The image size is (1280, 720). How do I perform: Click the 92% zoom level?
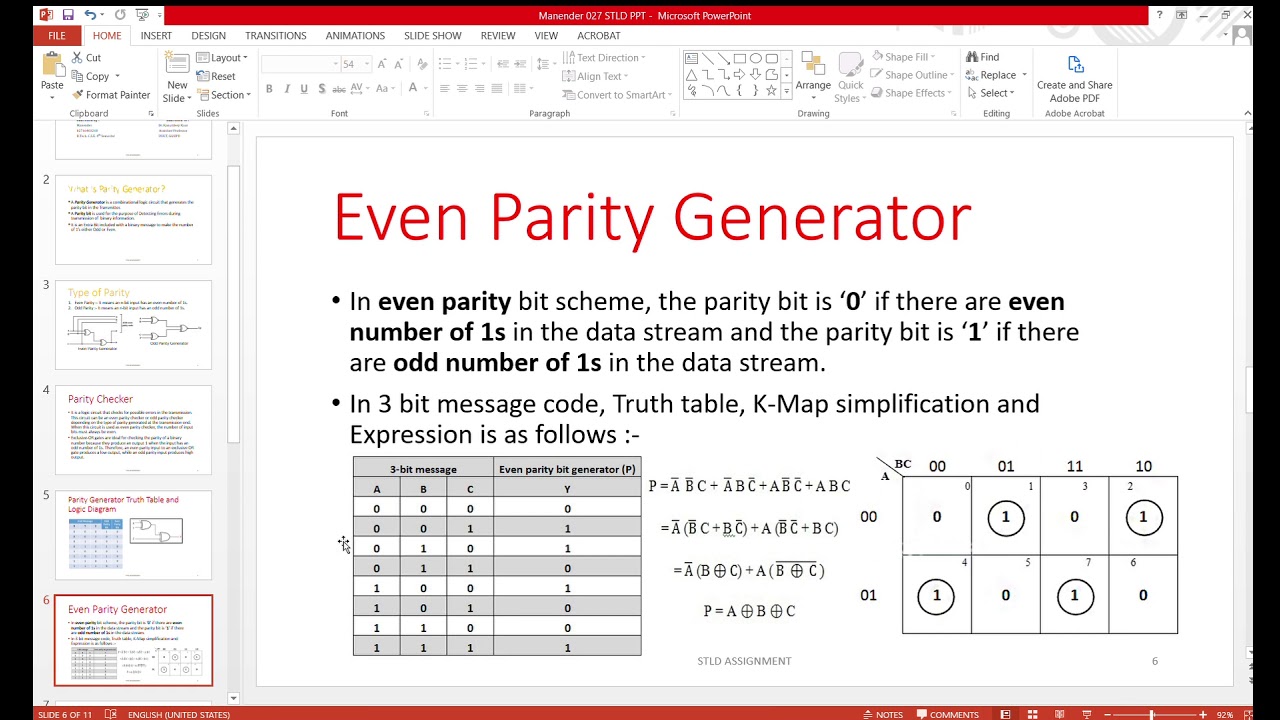pos(1225,714)
